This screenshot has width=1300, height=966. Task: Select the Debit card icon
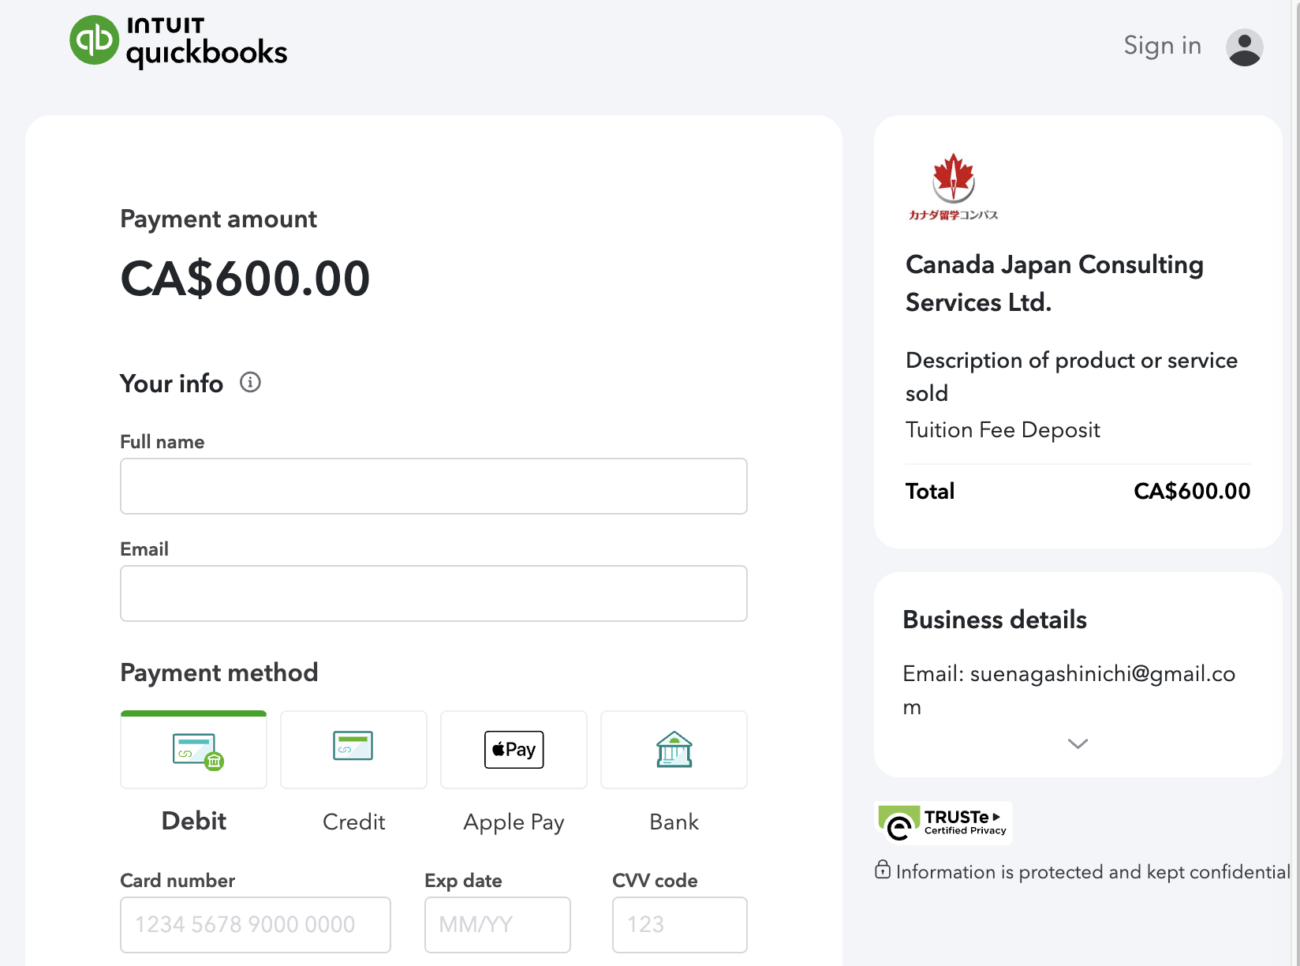tap(197, 751)
